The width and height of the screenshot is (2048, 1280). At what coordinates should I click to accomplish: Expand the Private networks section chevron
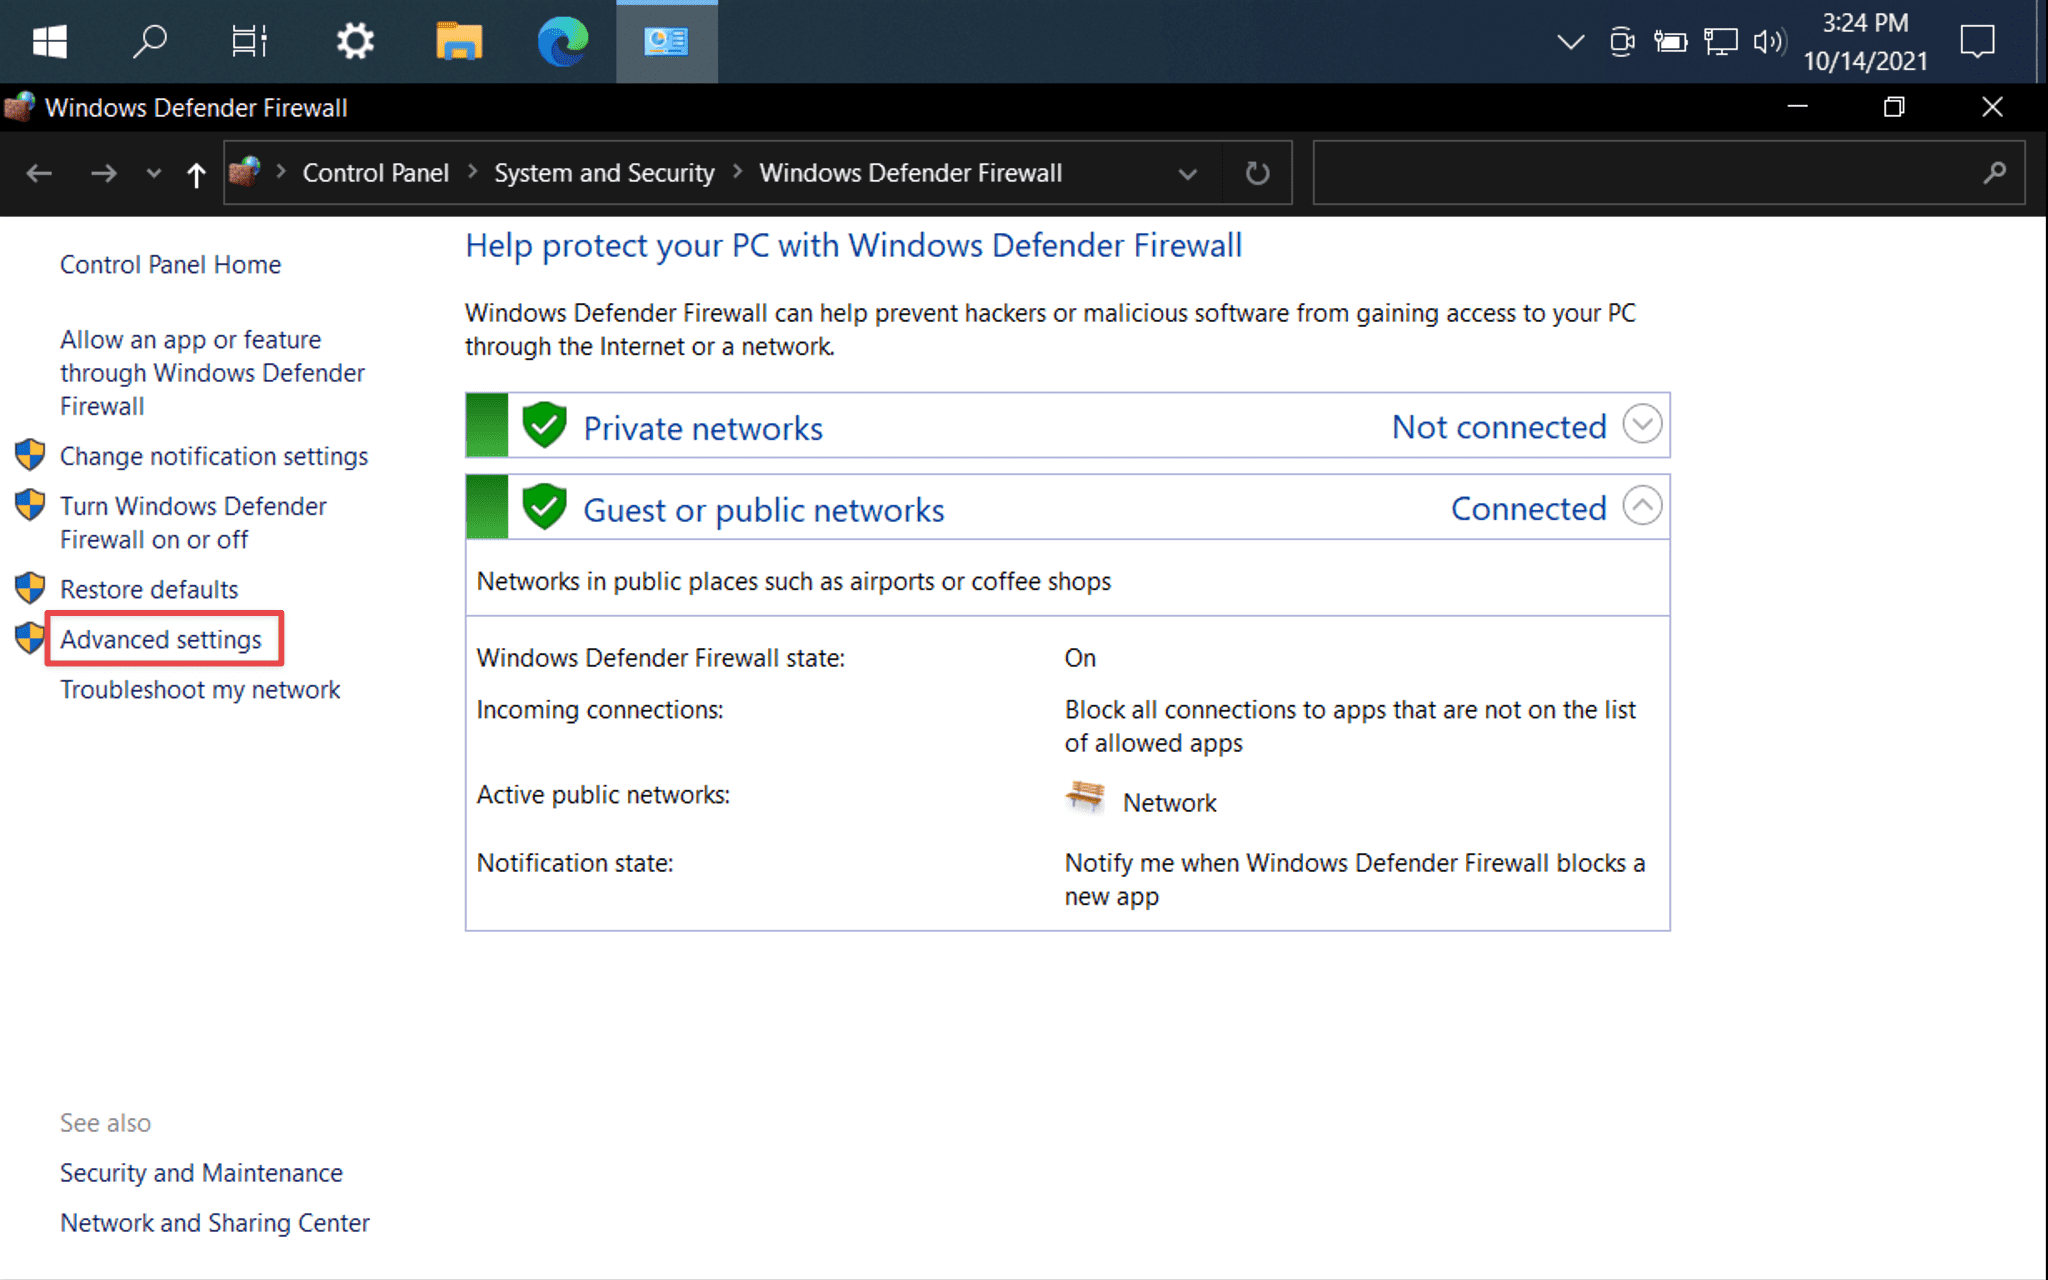click(1642, 424)
